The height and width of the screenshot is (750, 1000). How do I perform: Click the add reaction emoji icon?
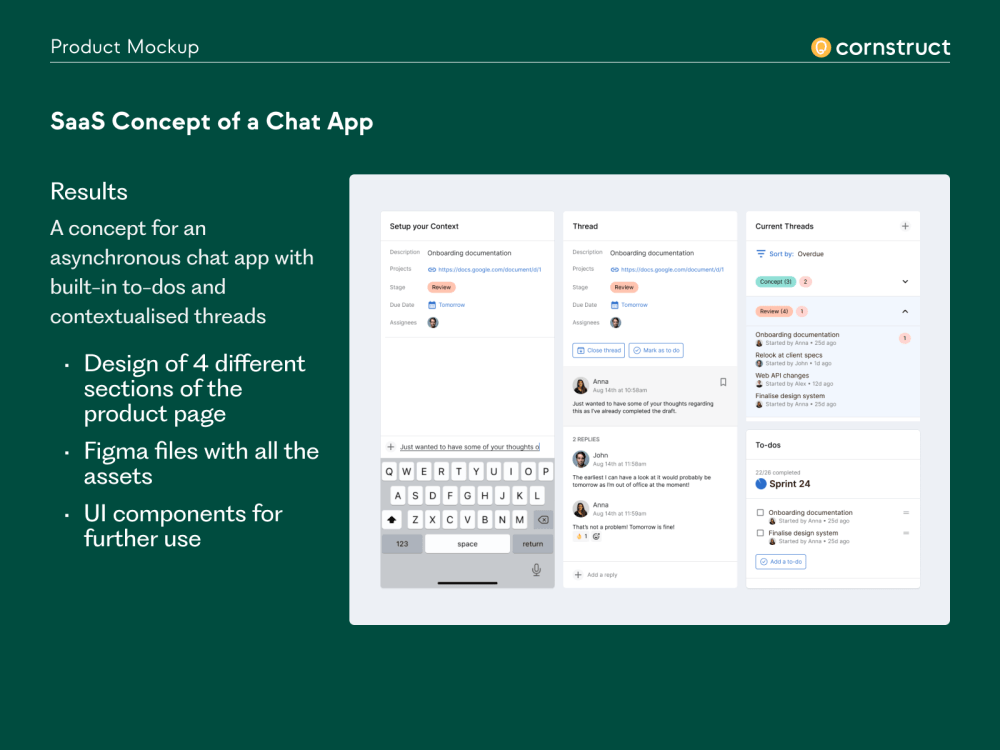[x=596, y=536]
